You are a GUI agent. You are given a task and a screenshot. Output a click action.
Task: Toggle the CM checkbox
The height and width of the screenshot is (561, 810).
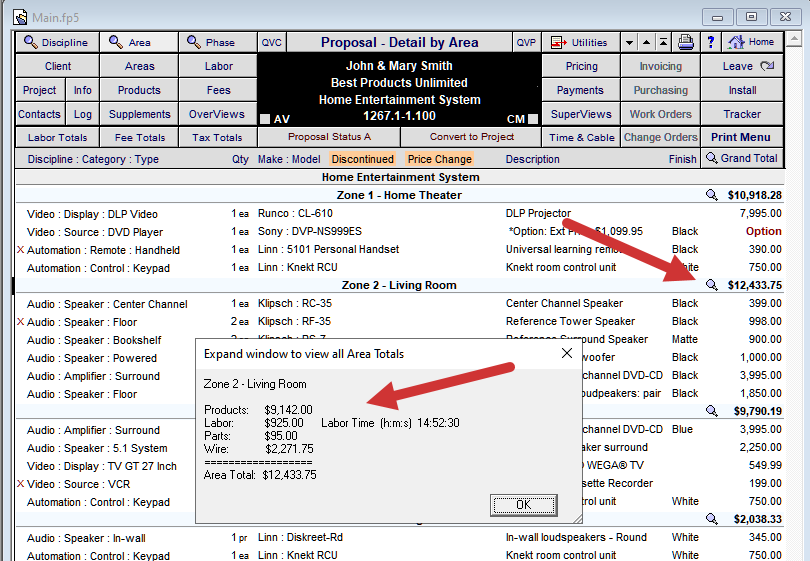click(533, 119)
